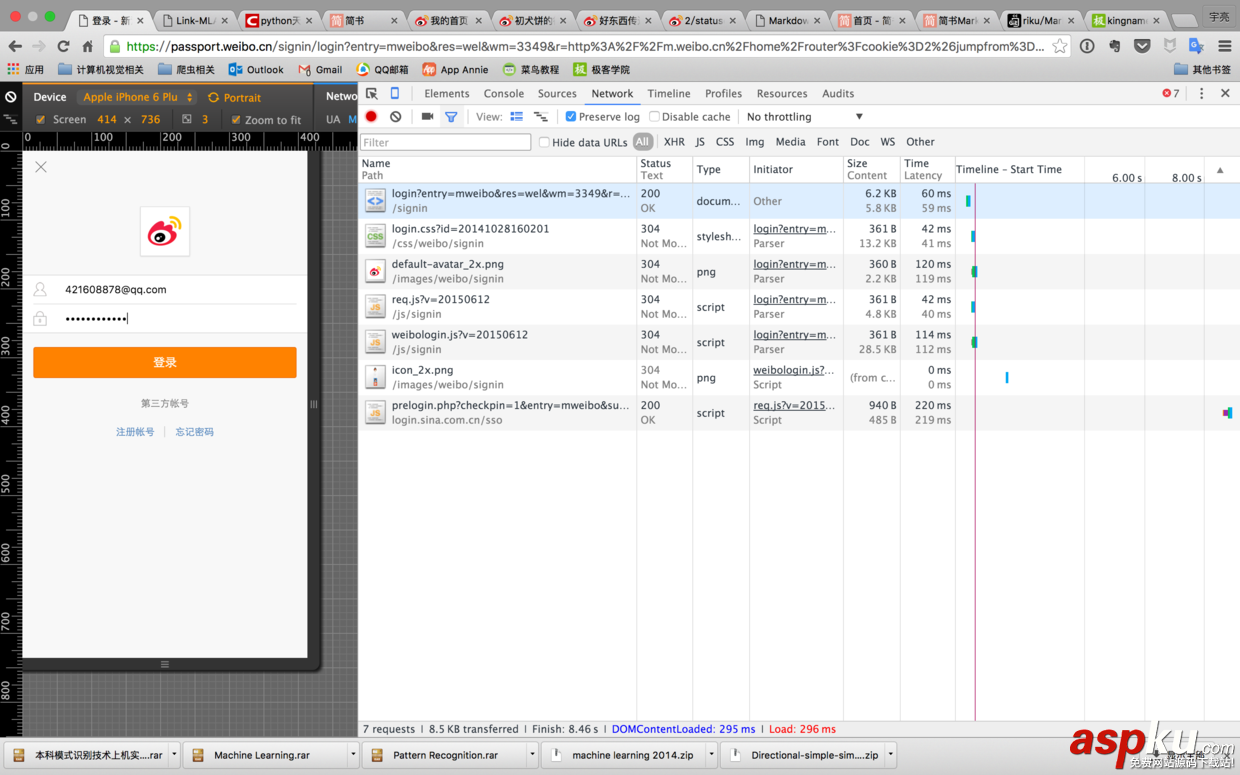Screen dimensions: 1240x775
Task: Open the Elements tab in DevTools
Action: pyautogui.click(x=446, y=93)
